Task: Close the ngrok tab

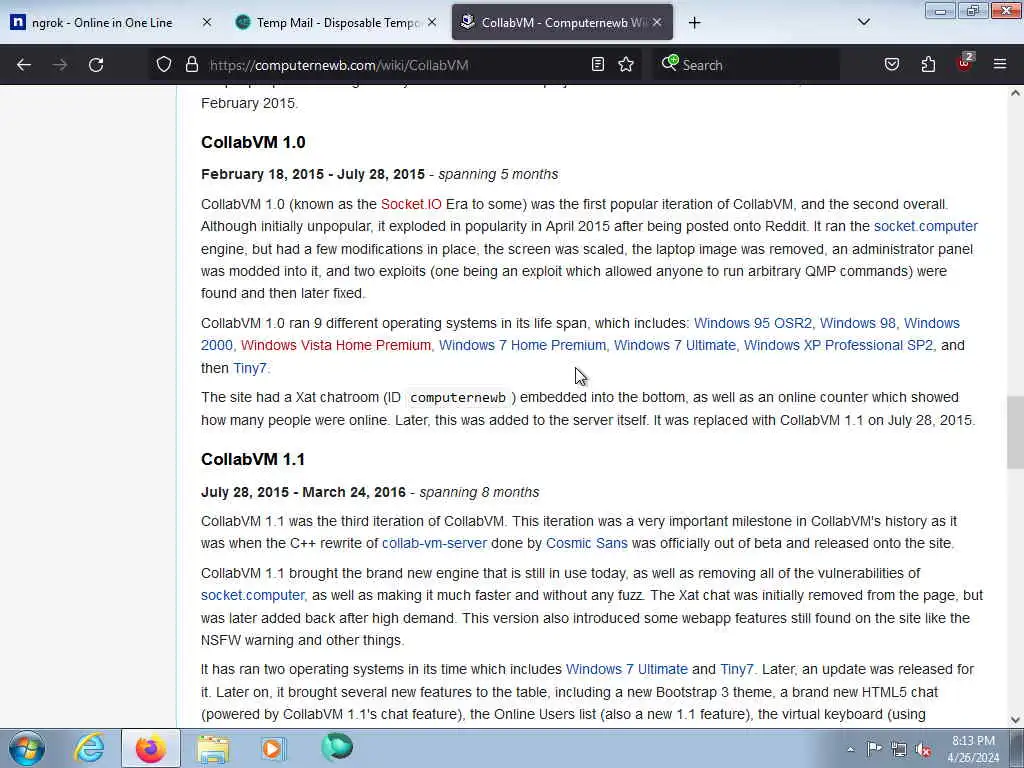Action: [x=206, y=22]
